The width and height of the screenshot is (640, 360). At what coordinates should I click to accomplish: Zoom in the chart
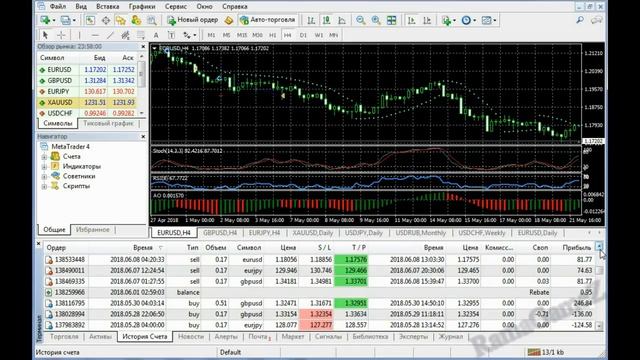coord(376,20)
